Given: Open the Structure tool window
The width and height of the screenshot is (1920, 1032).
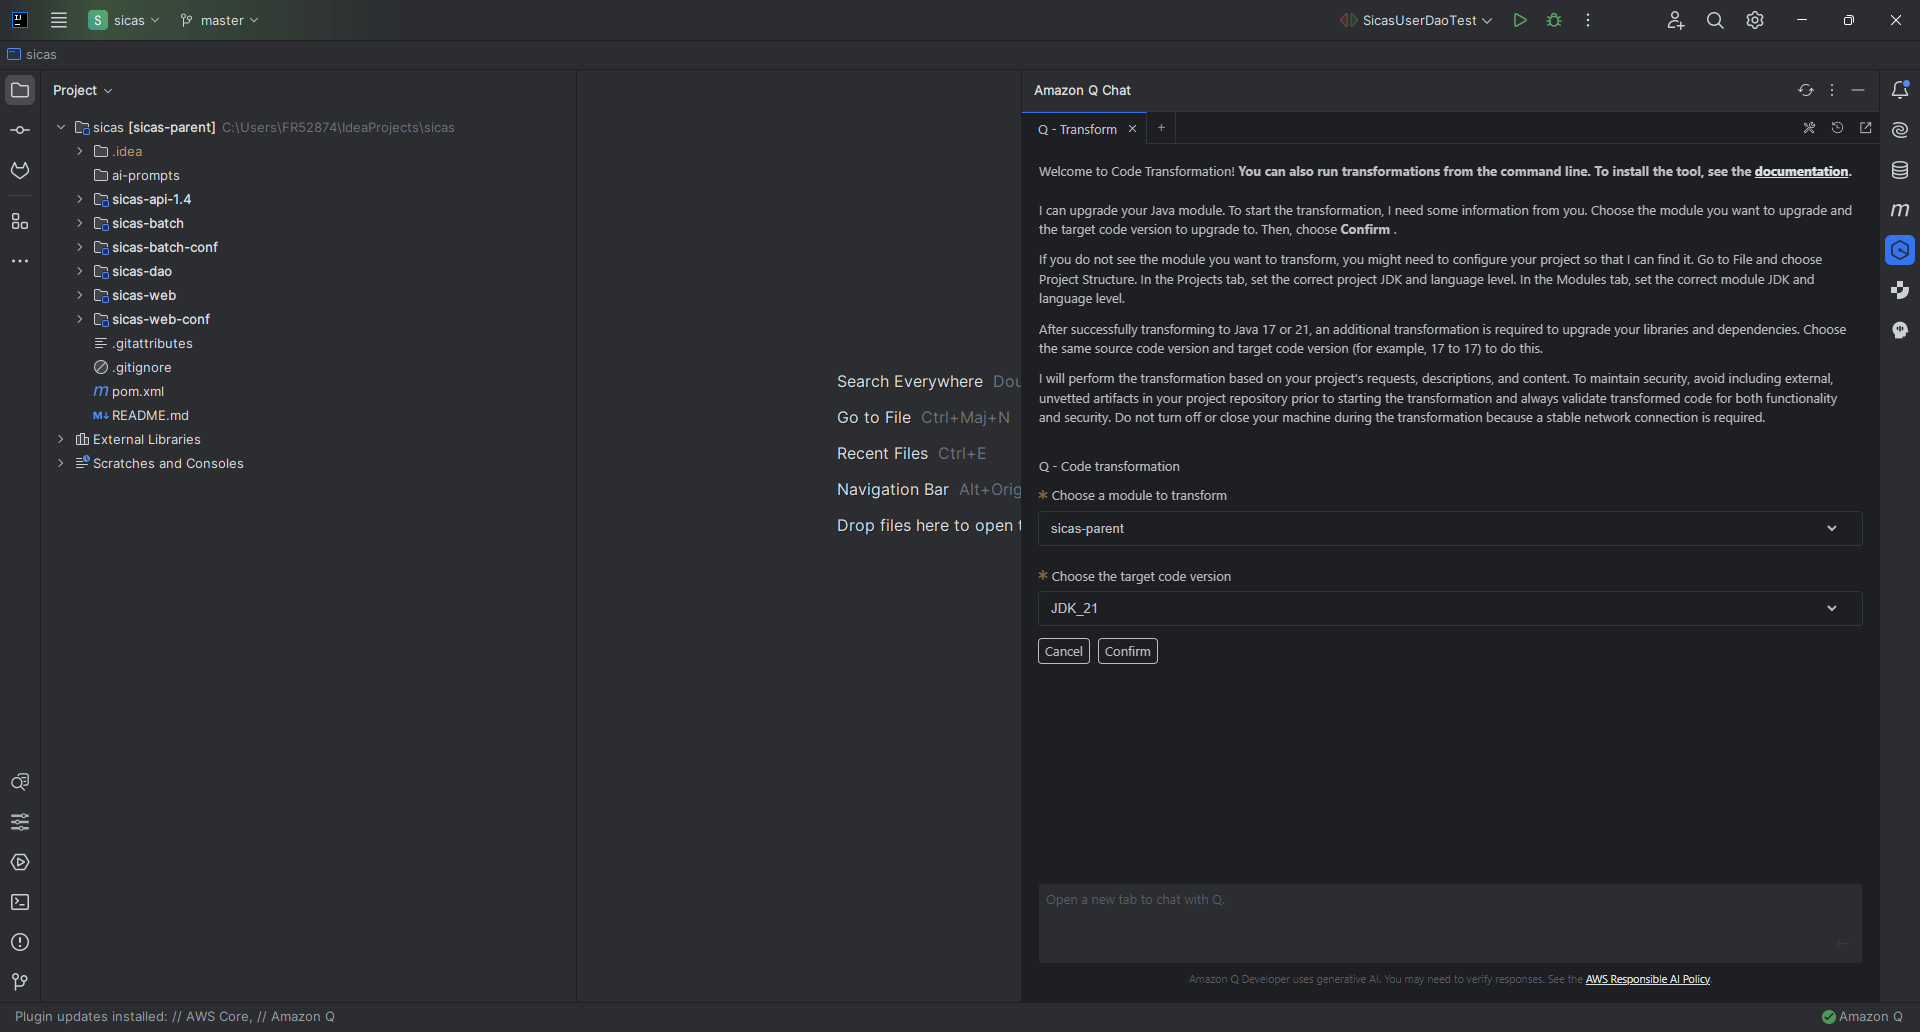Looking at the screenshot, I should (x=20, y=221).
